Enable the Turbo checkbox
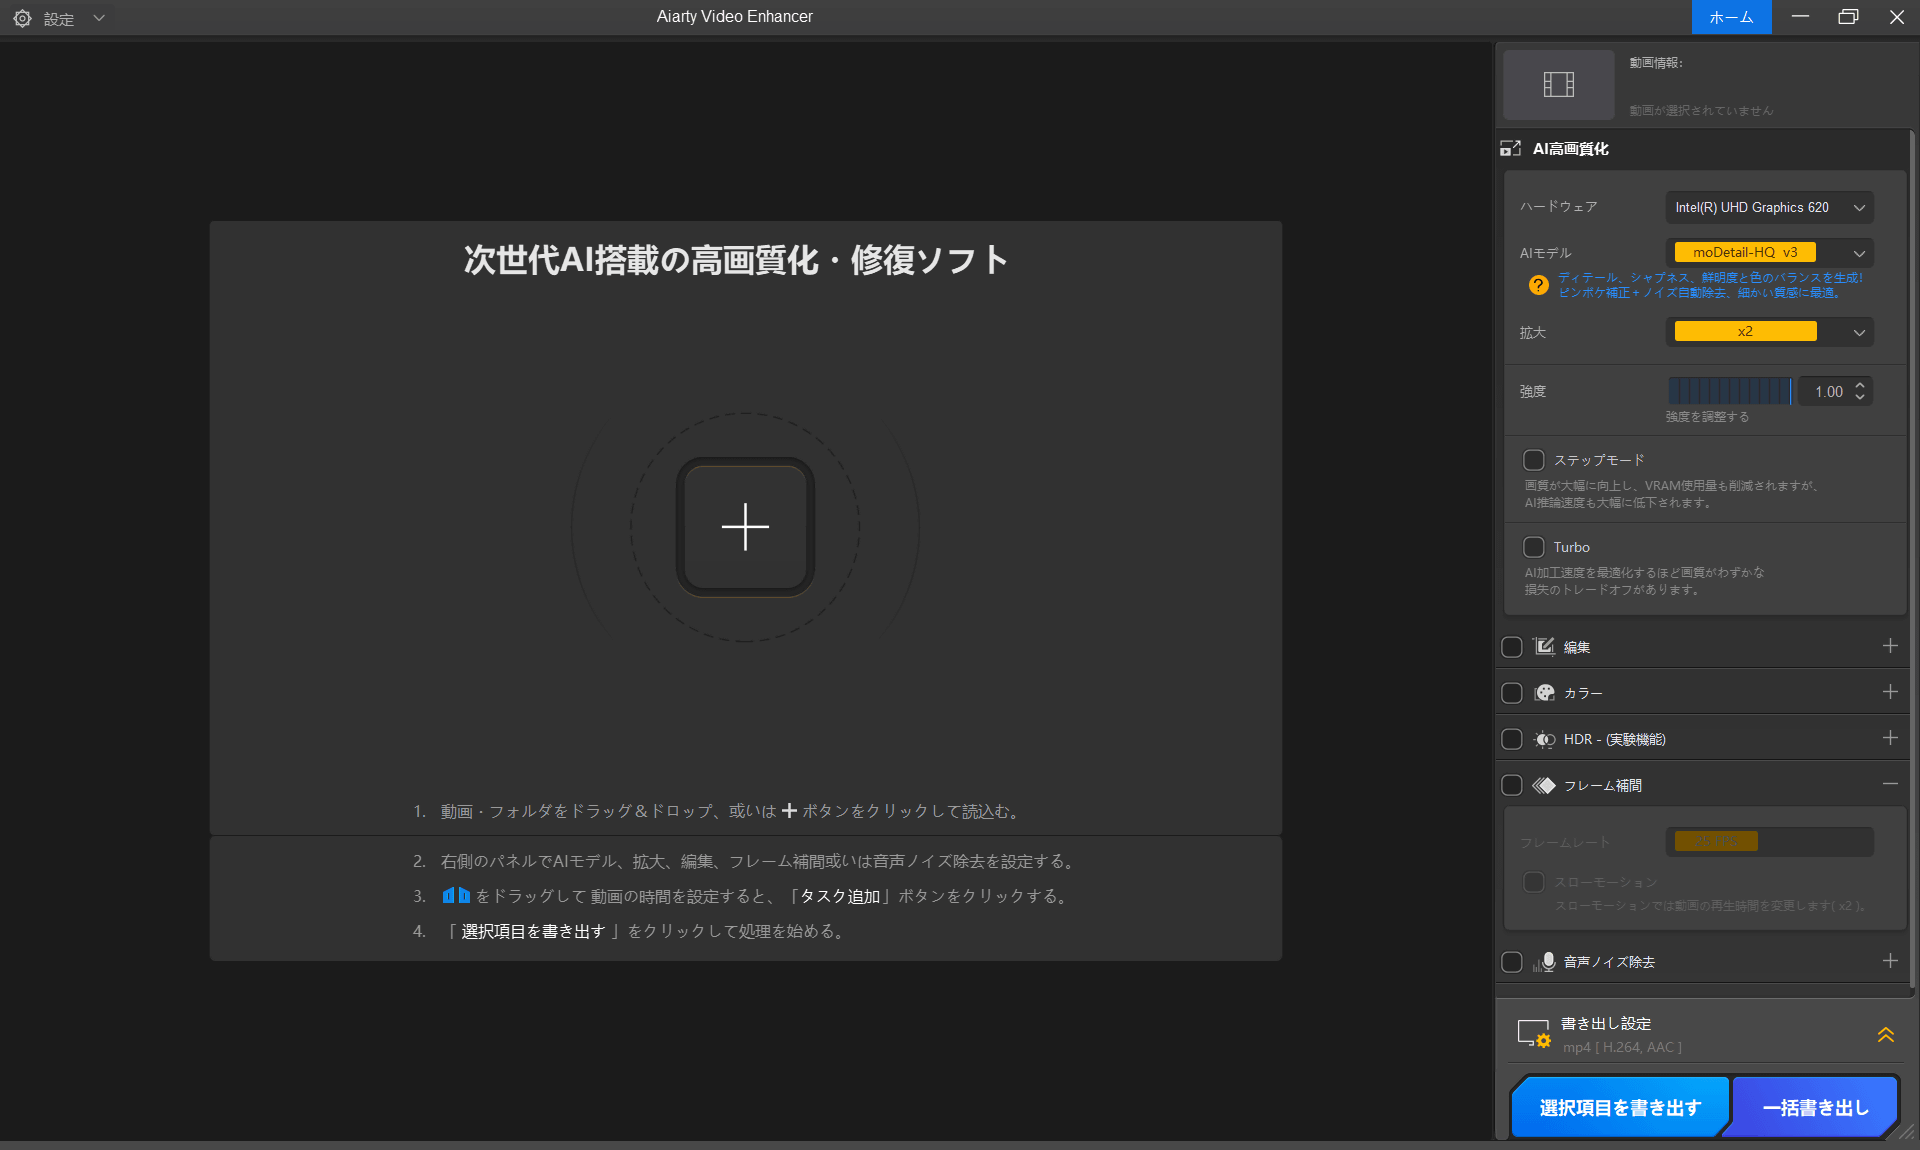 [1533, 547]
